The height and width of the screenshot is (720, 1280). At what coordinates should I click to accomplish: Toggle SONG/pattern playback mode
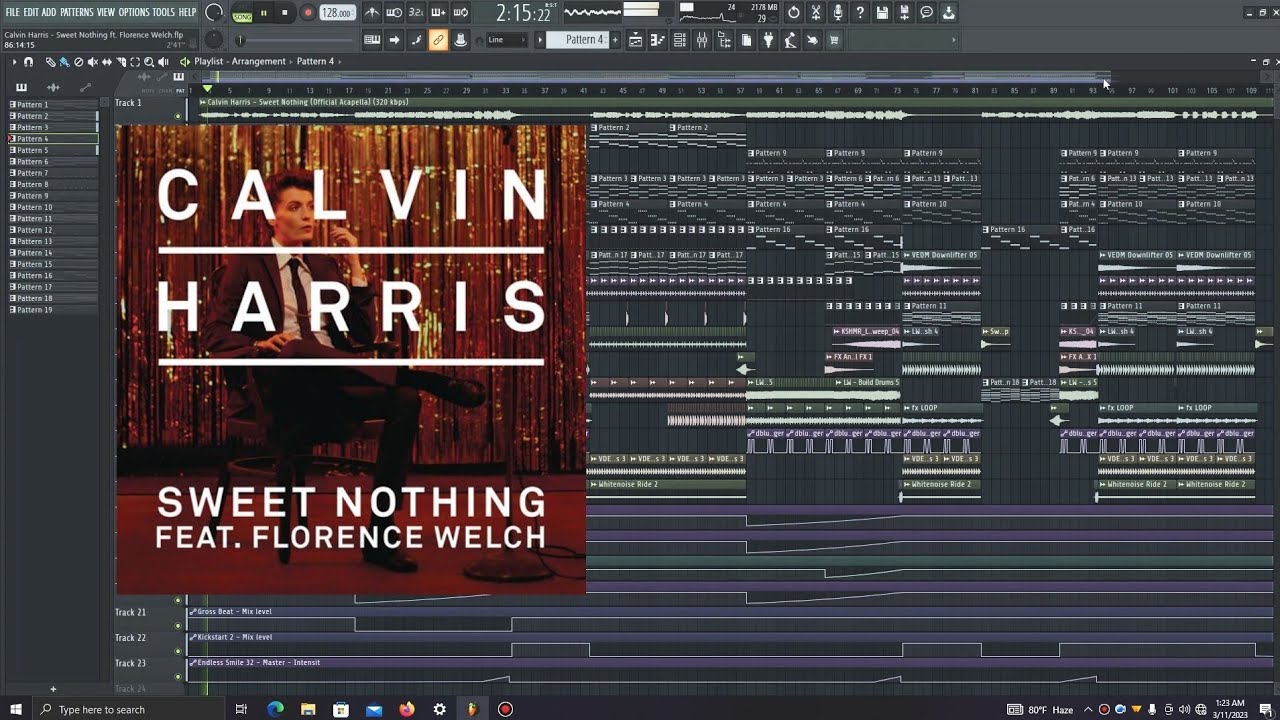point(242,14)
